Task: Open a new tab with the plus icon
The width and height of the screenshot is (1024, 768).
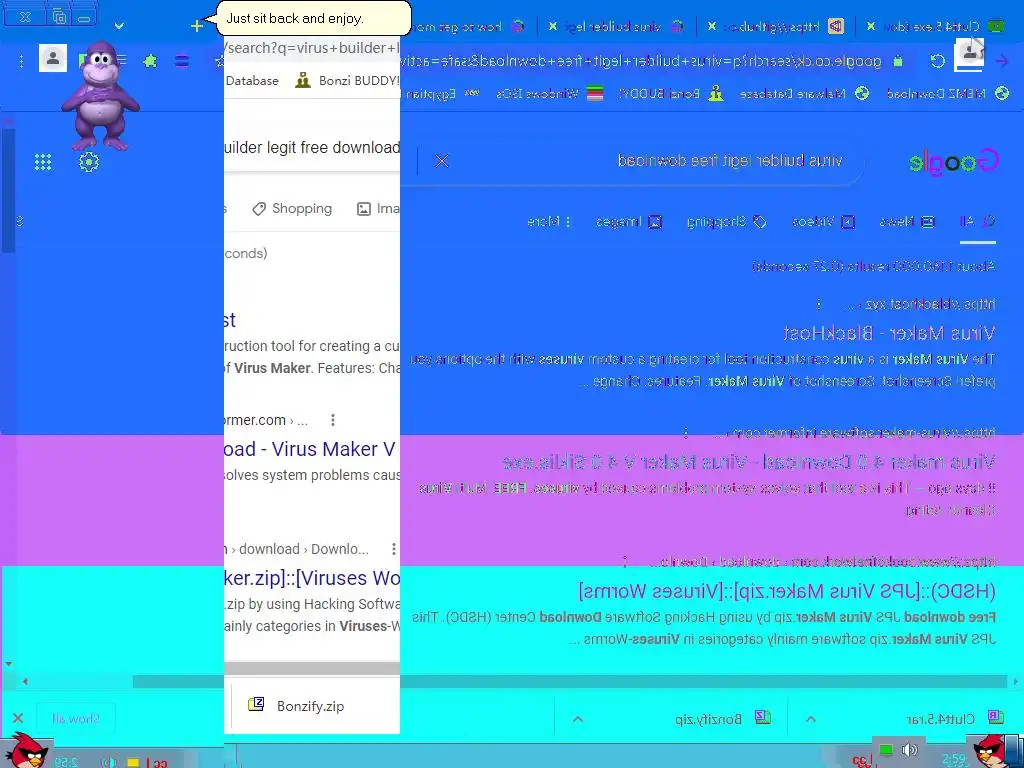Action: (197, 26)
